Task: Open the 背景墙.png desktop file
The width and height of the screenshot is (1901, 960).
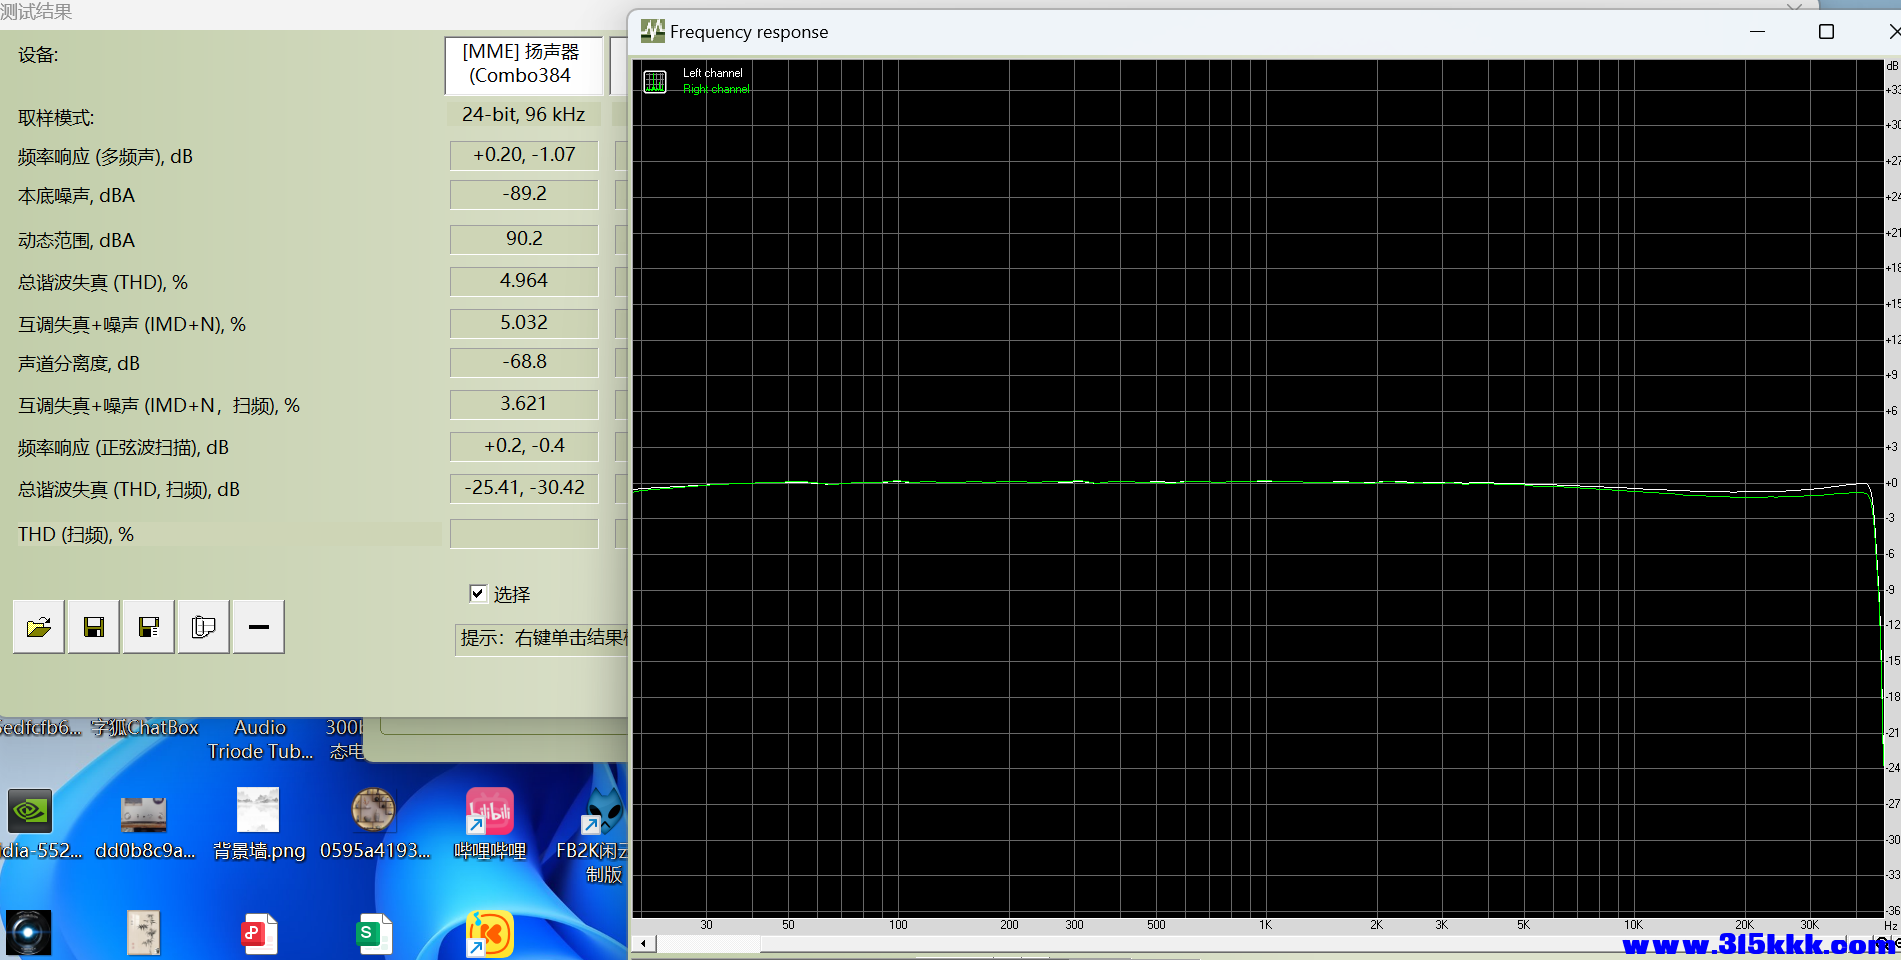Action: tap(258, 810)
